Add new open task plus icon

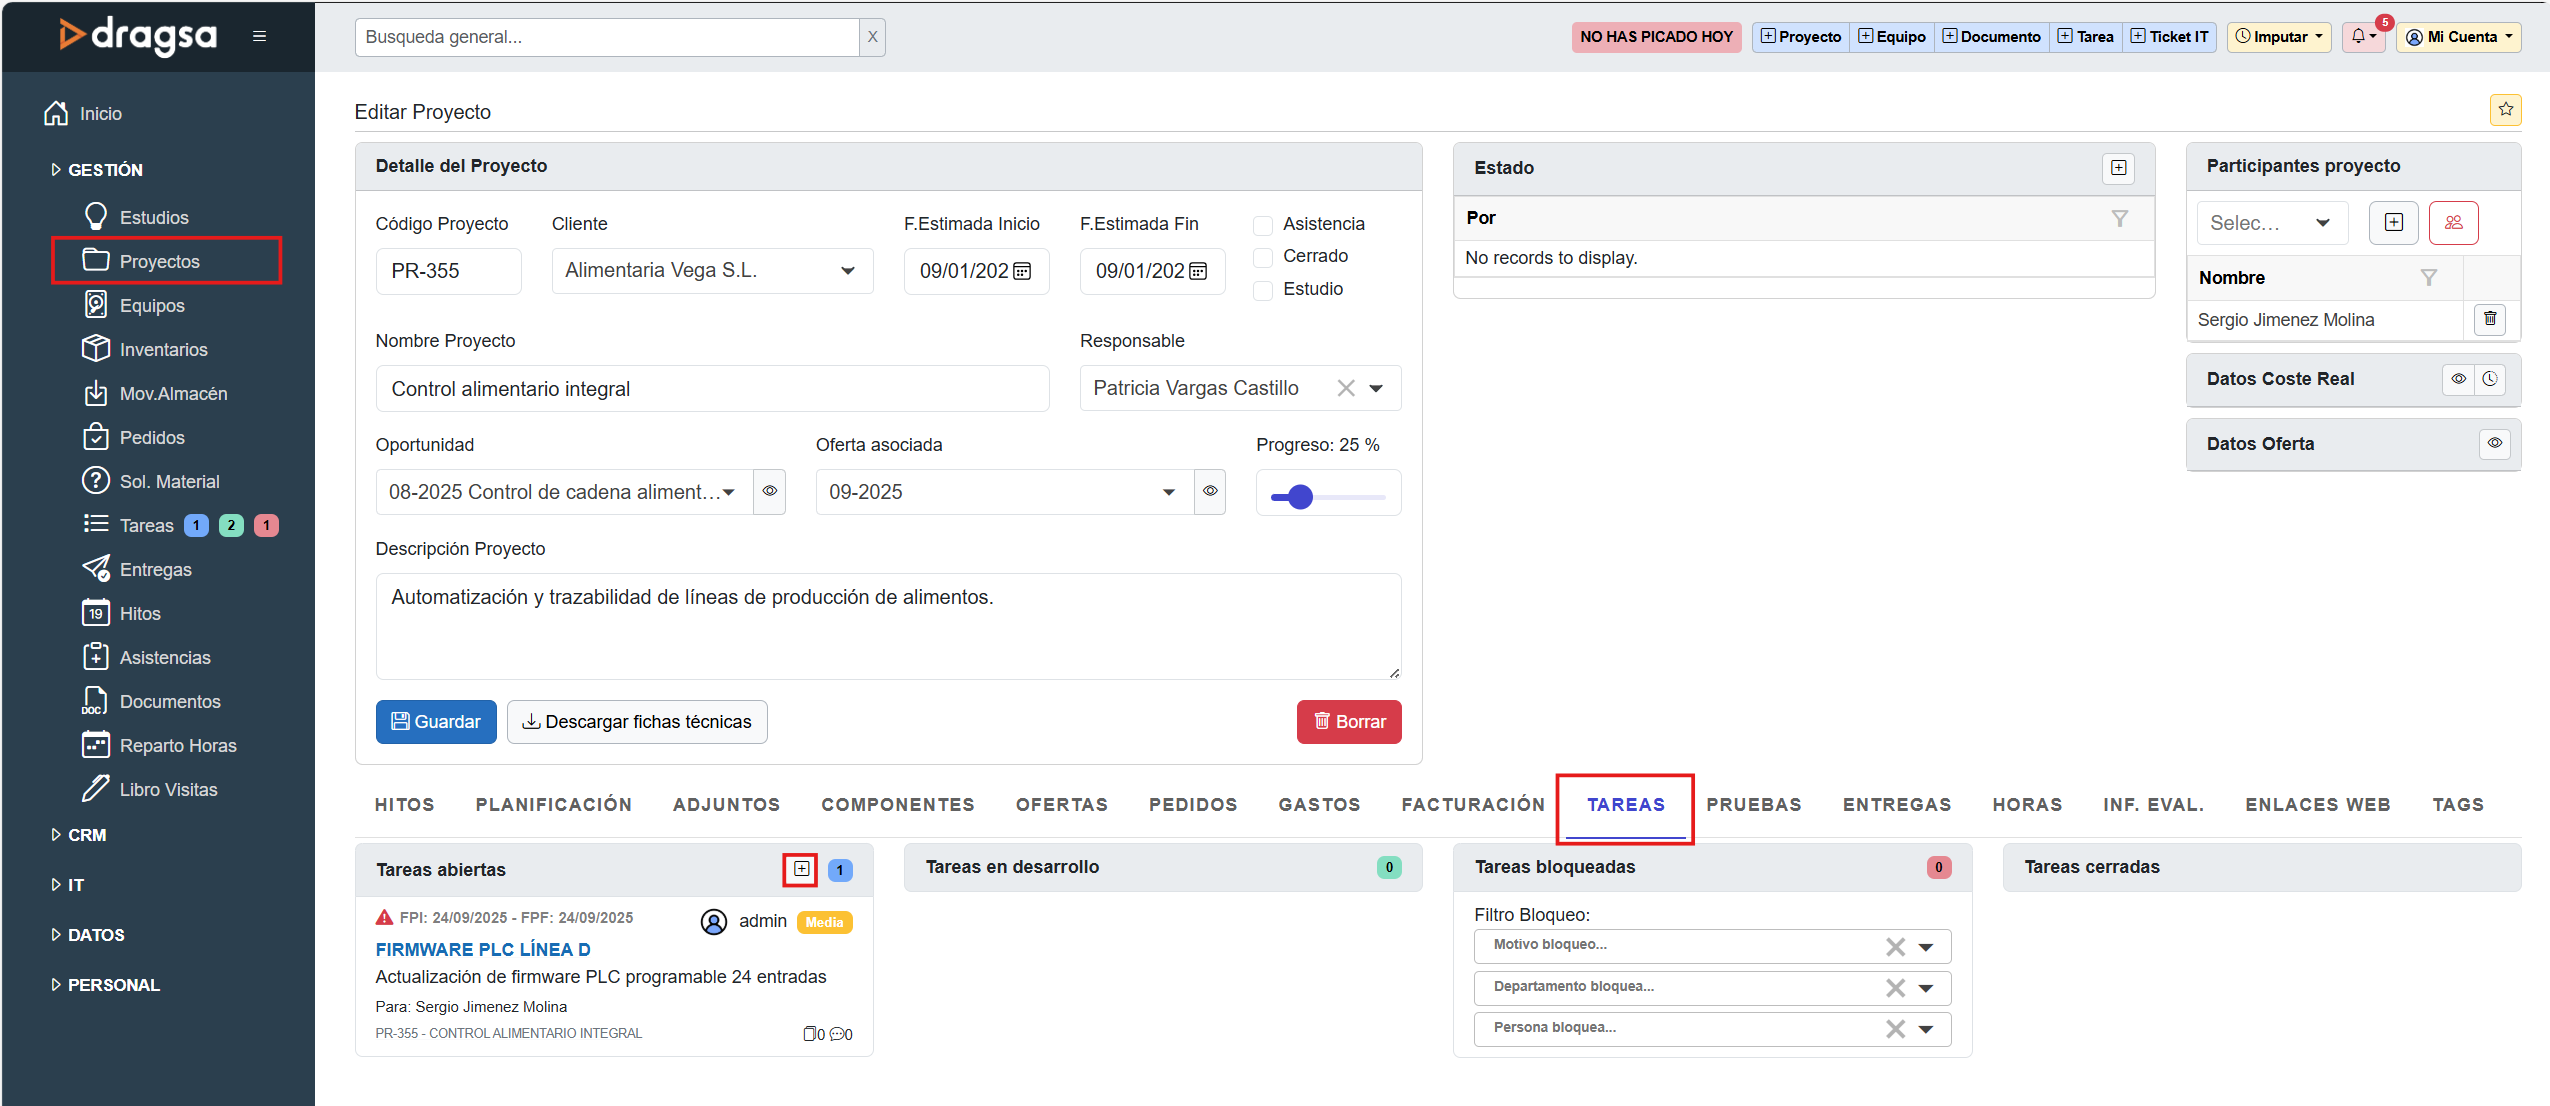pyautogui.click(x=801, y=869)
